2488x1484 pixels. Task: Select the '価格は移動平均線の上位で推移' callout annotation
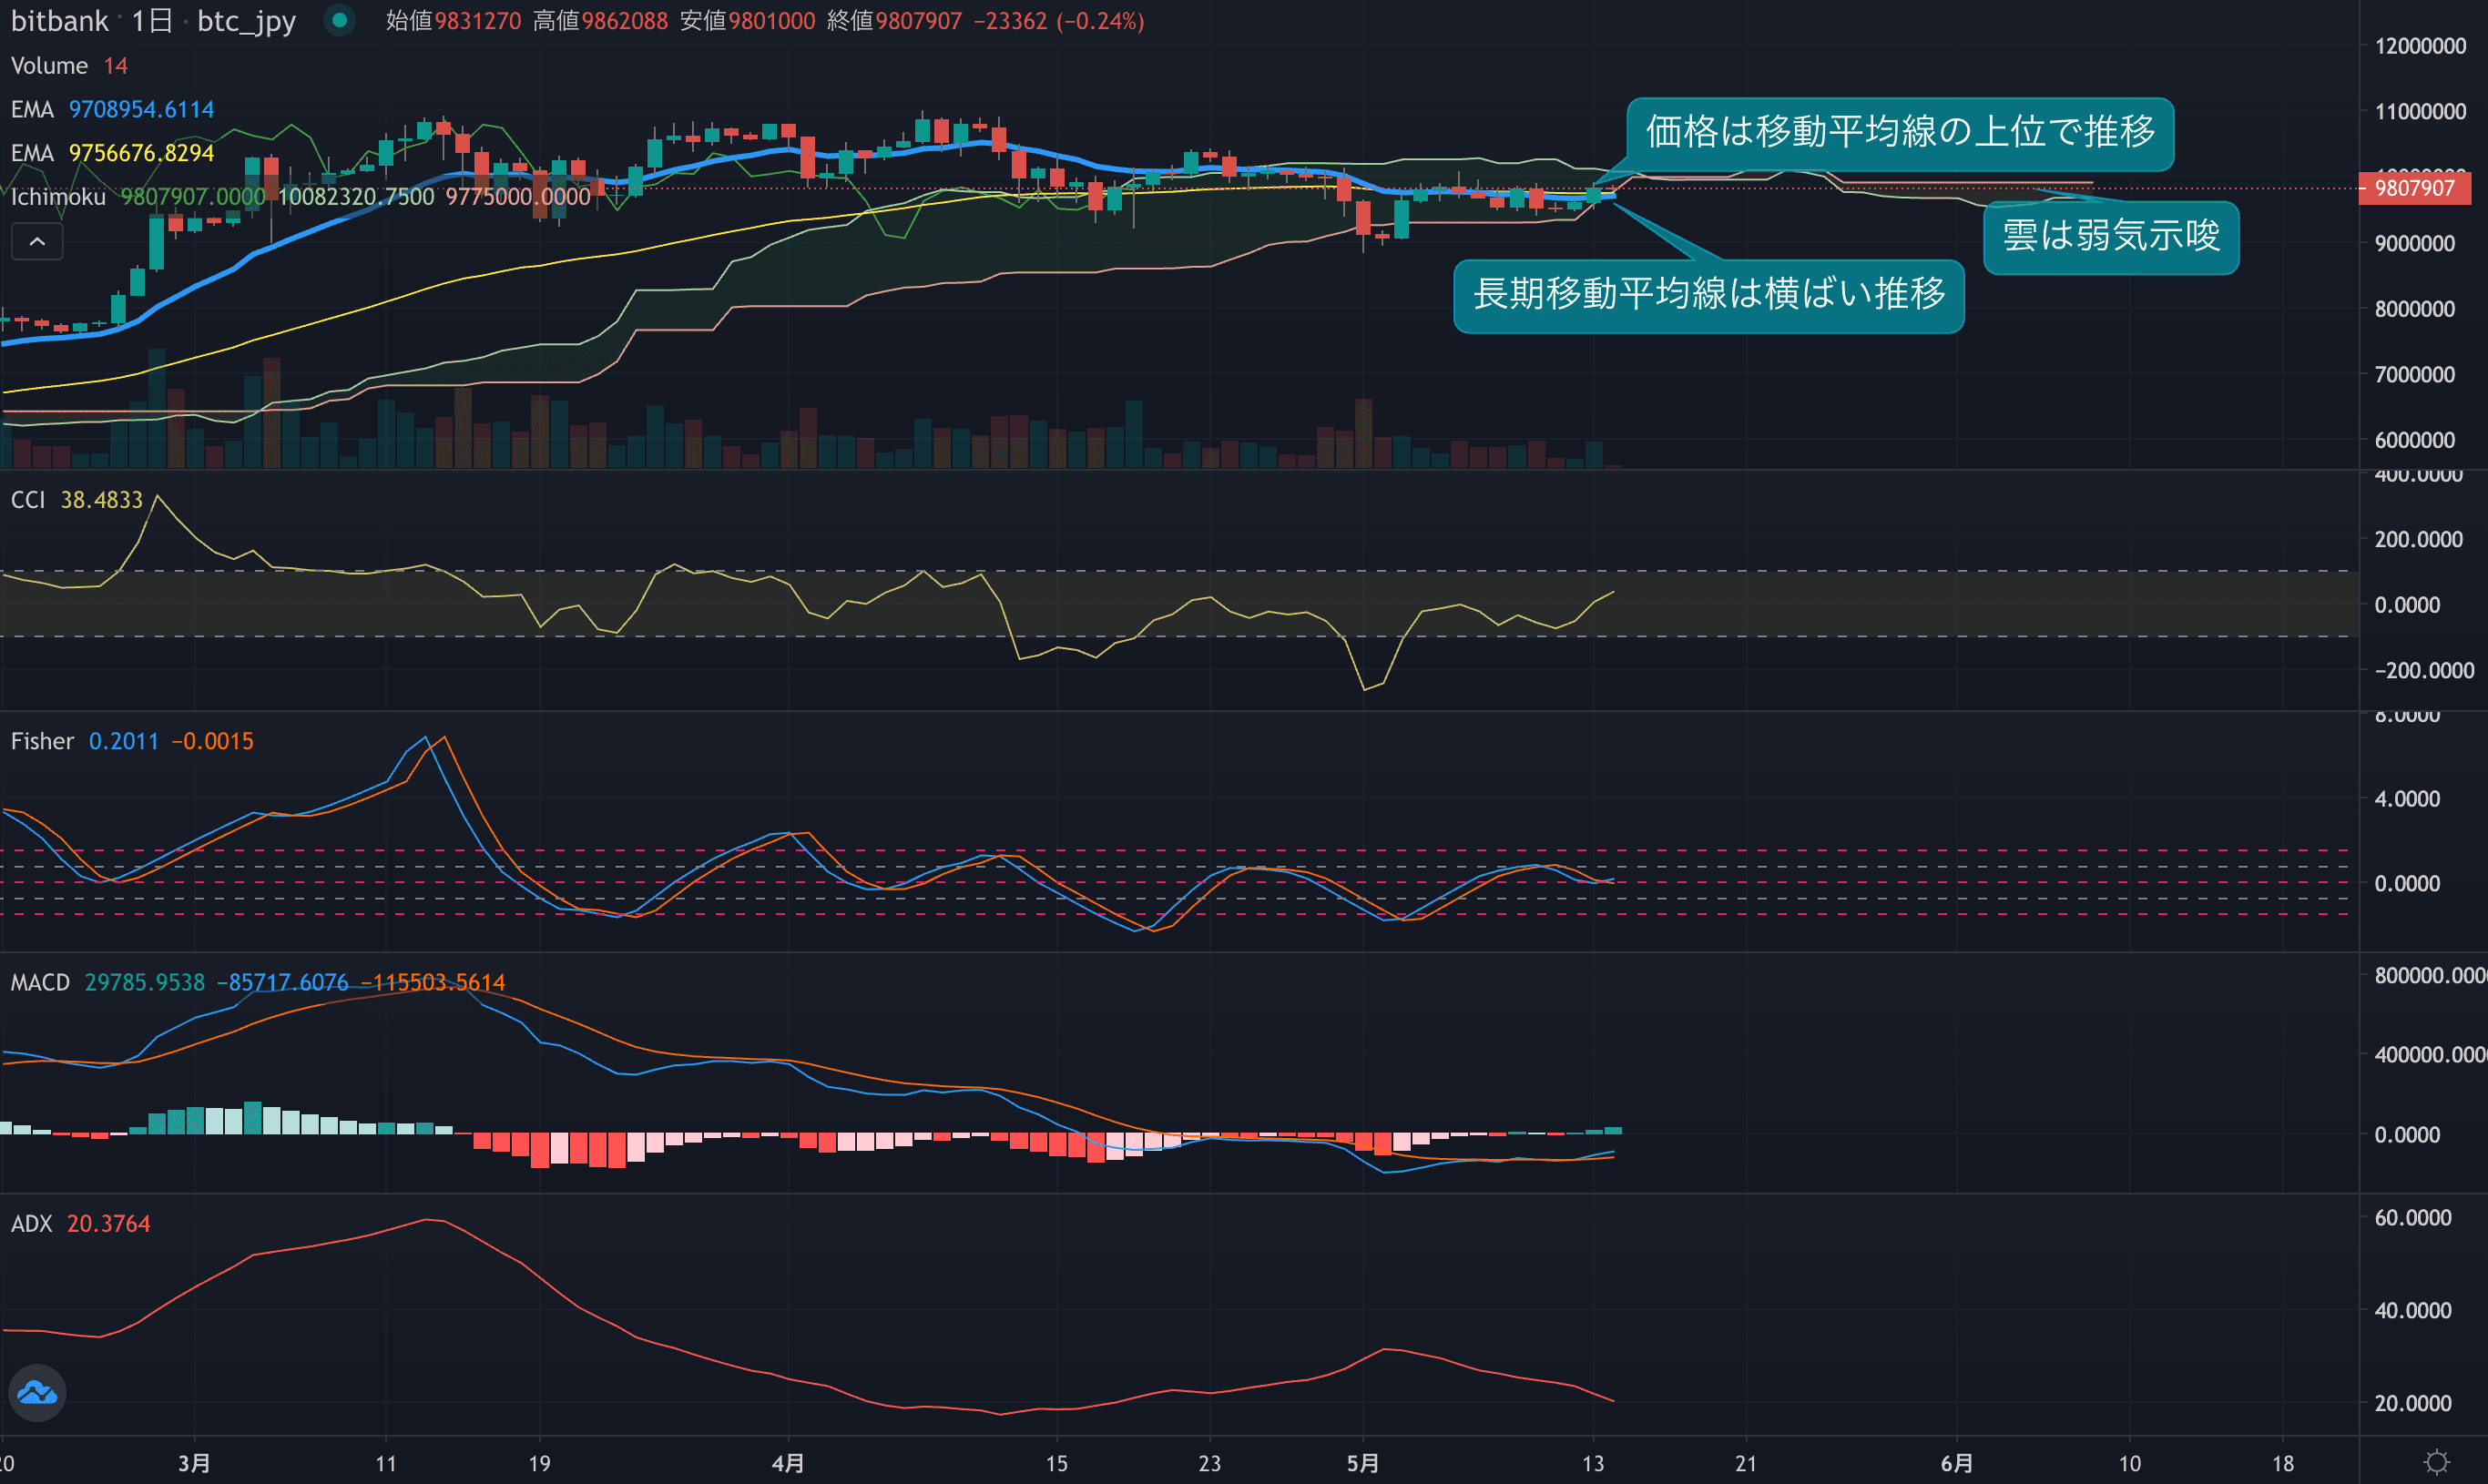coord(1899,133)
